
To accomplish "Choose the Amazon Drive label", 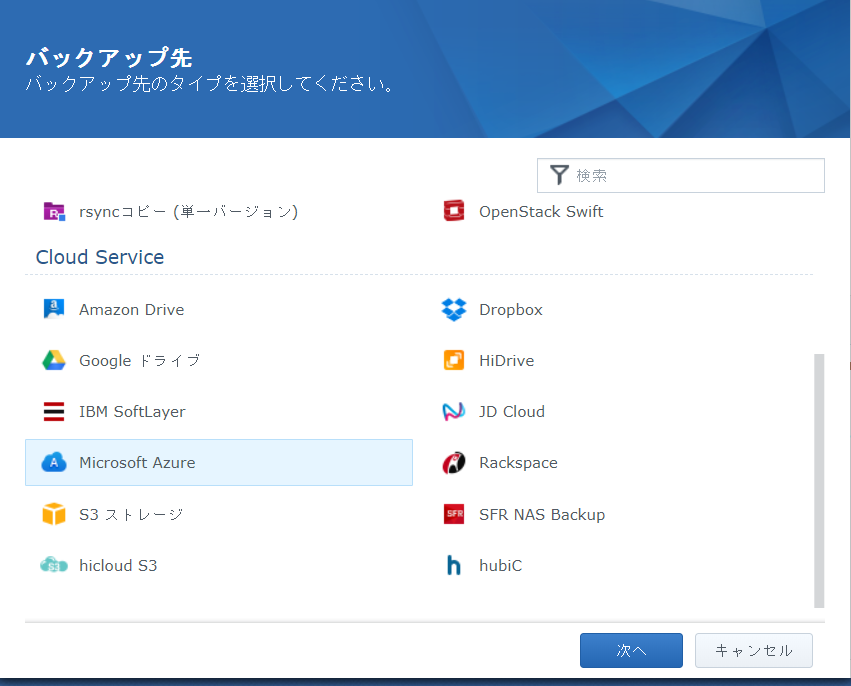I will [132, 309].
